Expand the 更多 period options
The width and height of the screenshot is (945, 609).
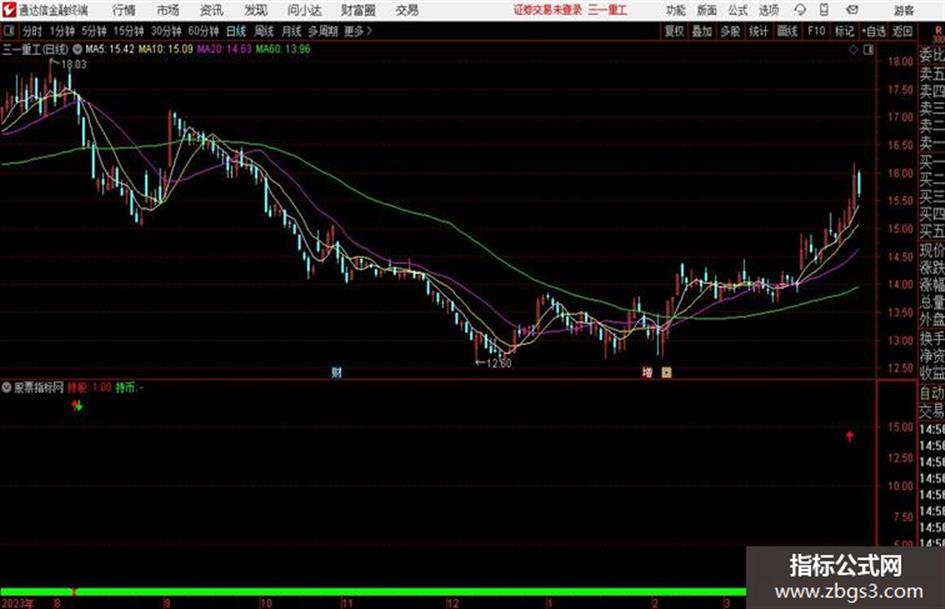click(x=358, y=31)
